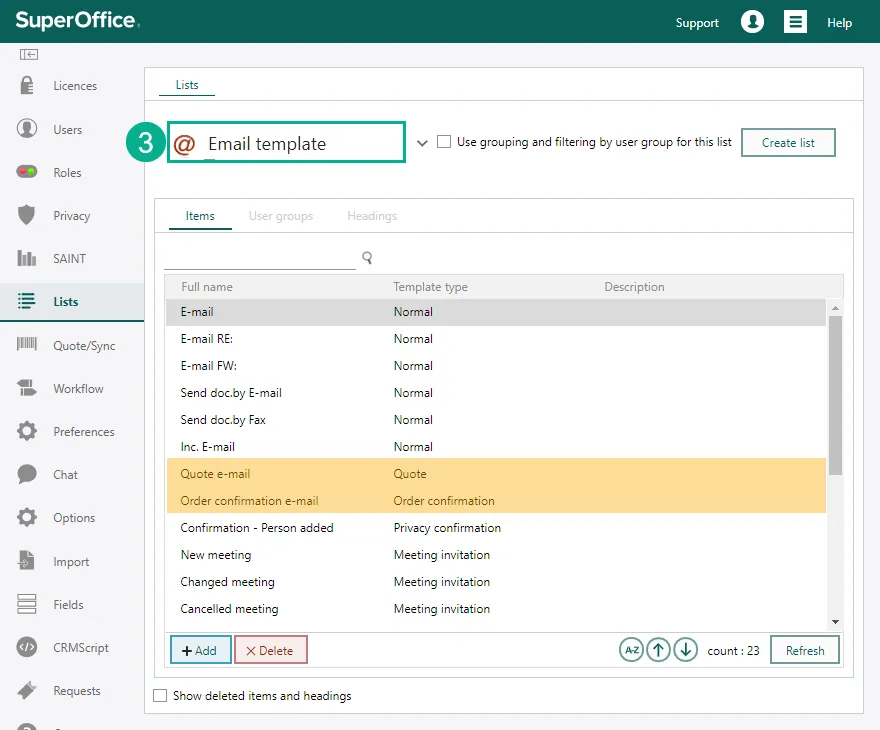The width and height of the screenshot is (880, 730).
Task: Click the search magnifier icon
Action: coord(367,258)
